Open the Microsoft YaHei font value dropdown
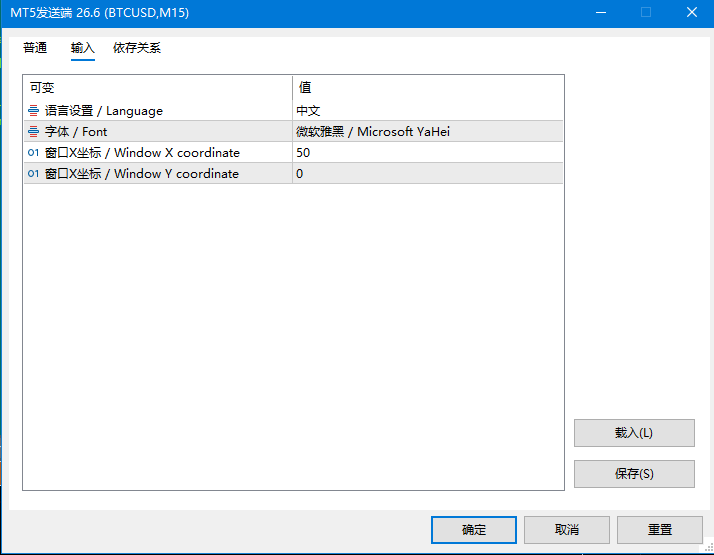The image size is (714, 555). 428,132
